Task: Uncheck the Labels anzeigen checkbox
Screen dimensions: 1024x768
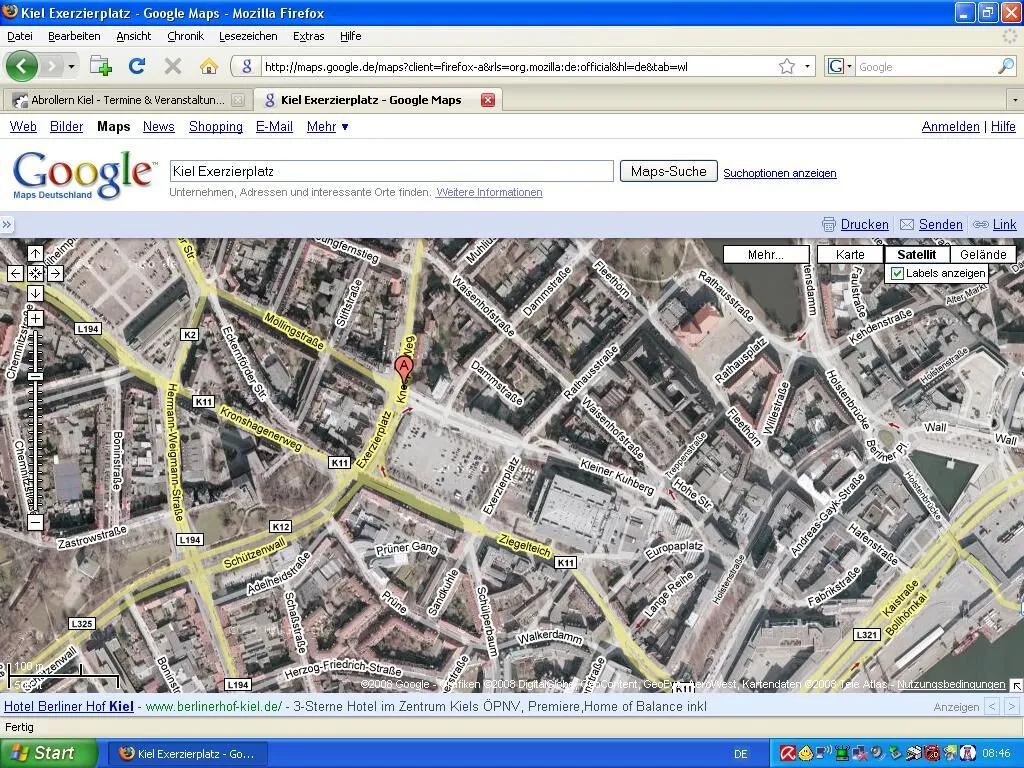Action: coord(897,273)
